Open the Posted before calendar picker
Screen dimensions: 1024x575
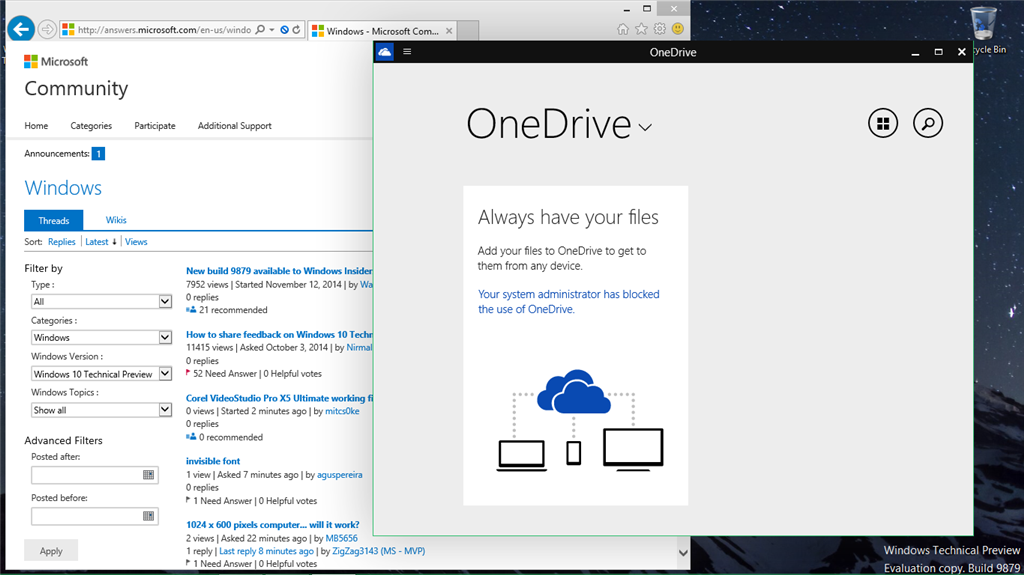[148, 516]
